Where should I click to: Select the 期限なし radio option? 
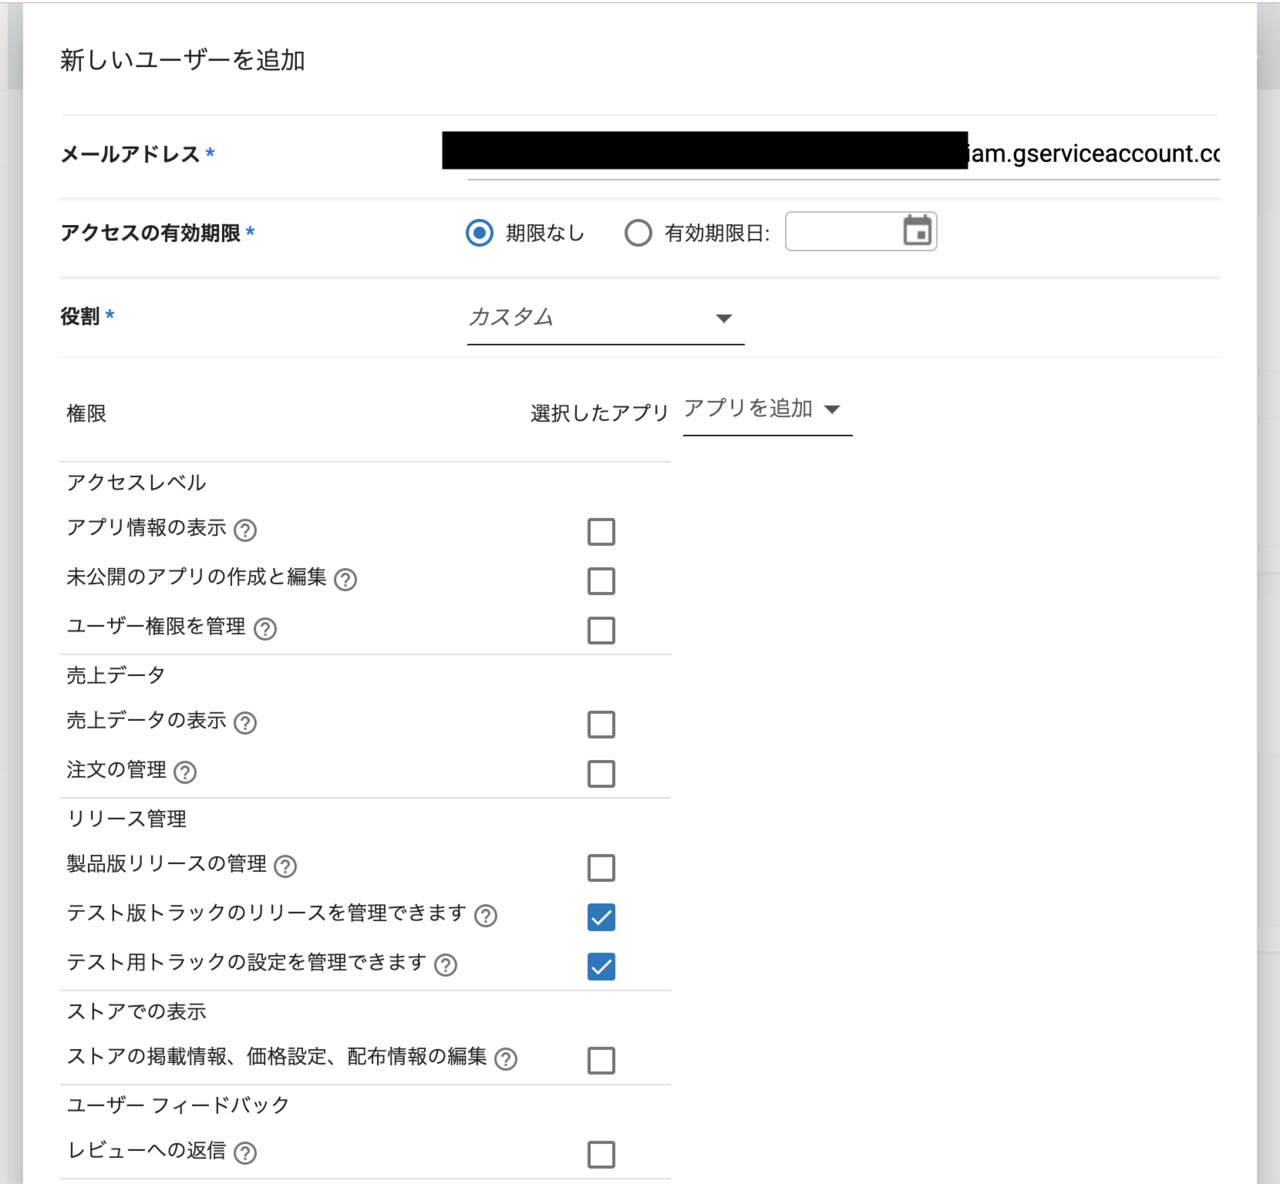coord(480,233)
